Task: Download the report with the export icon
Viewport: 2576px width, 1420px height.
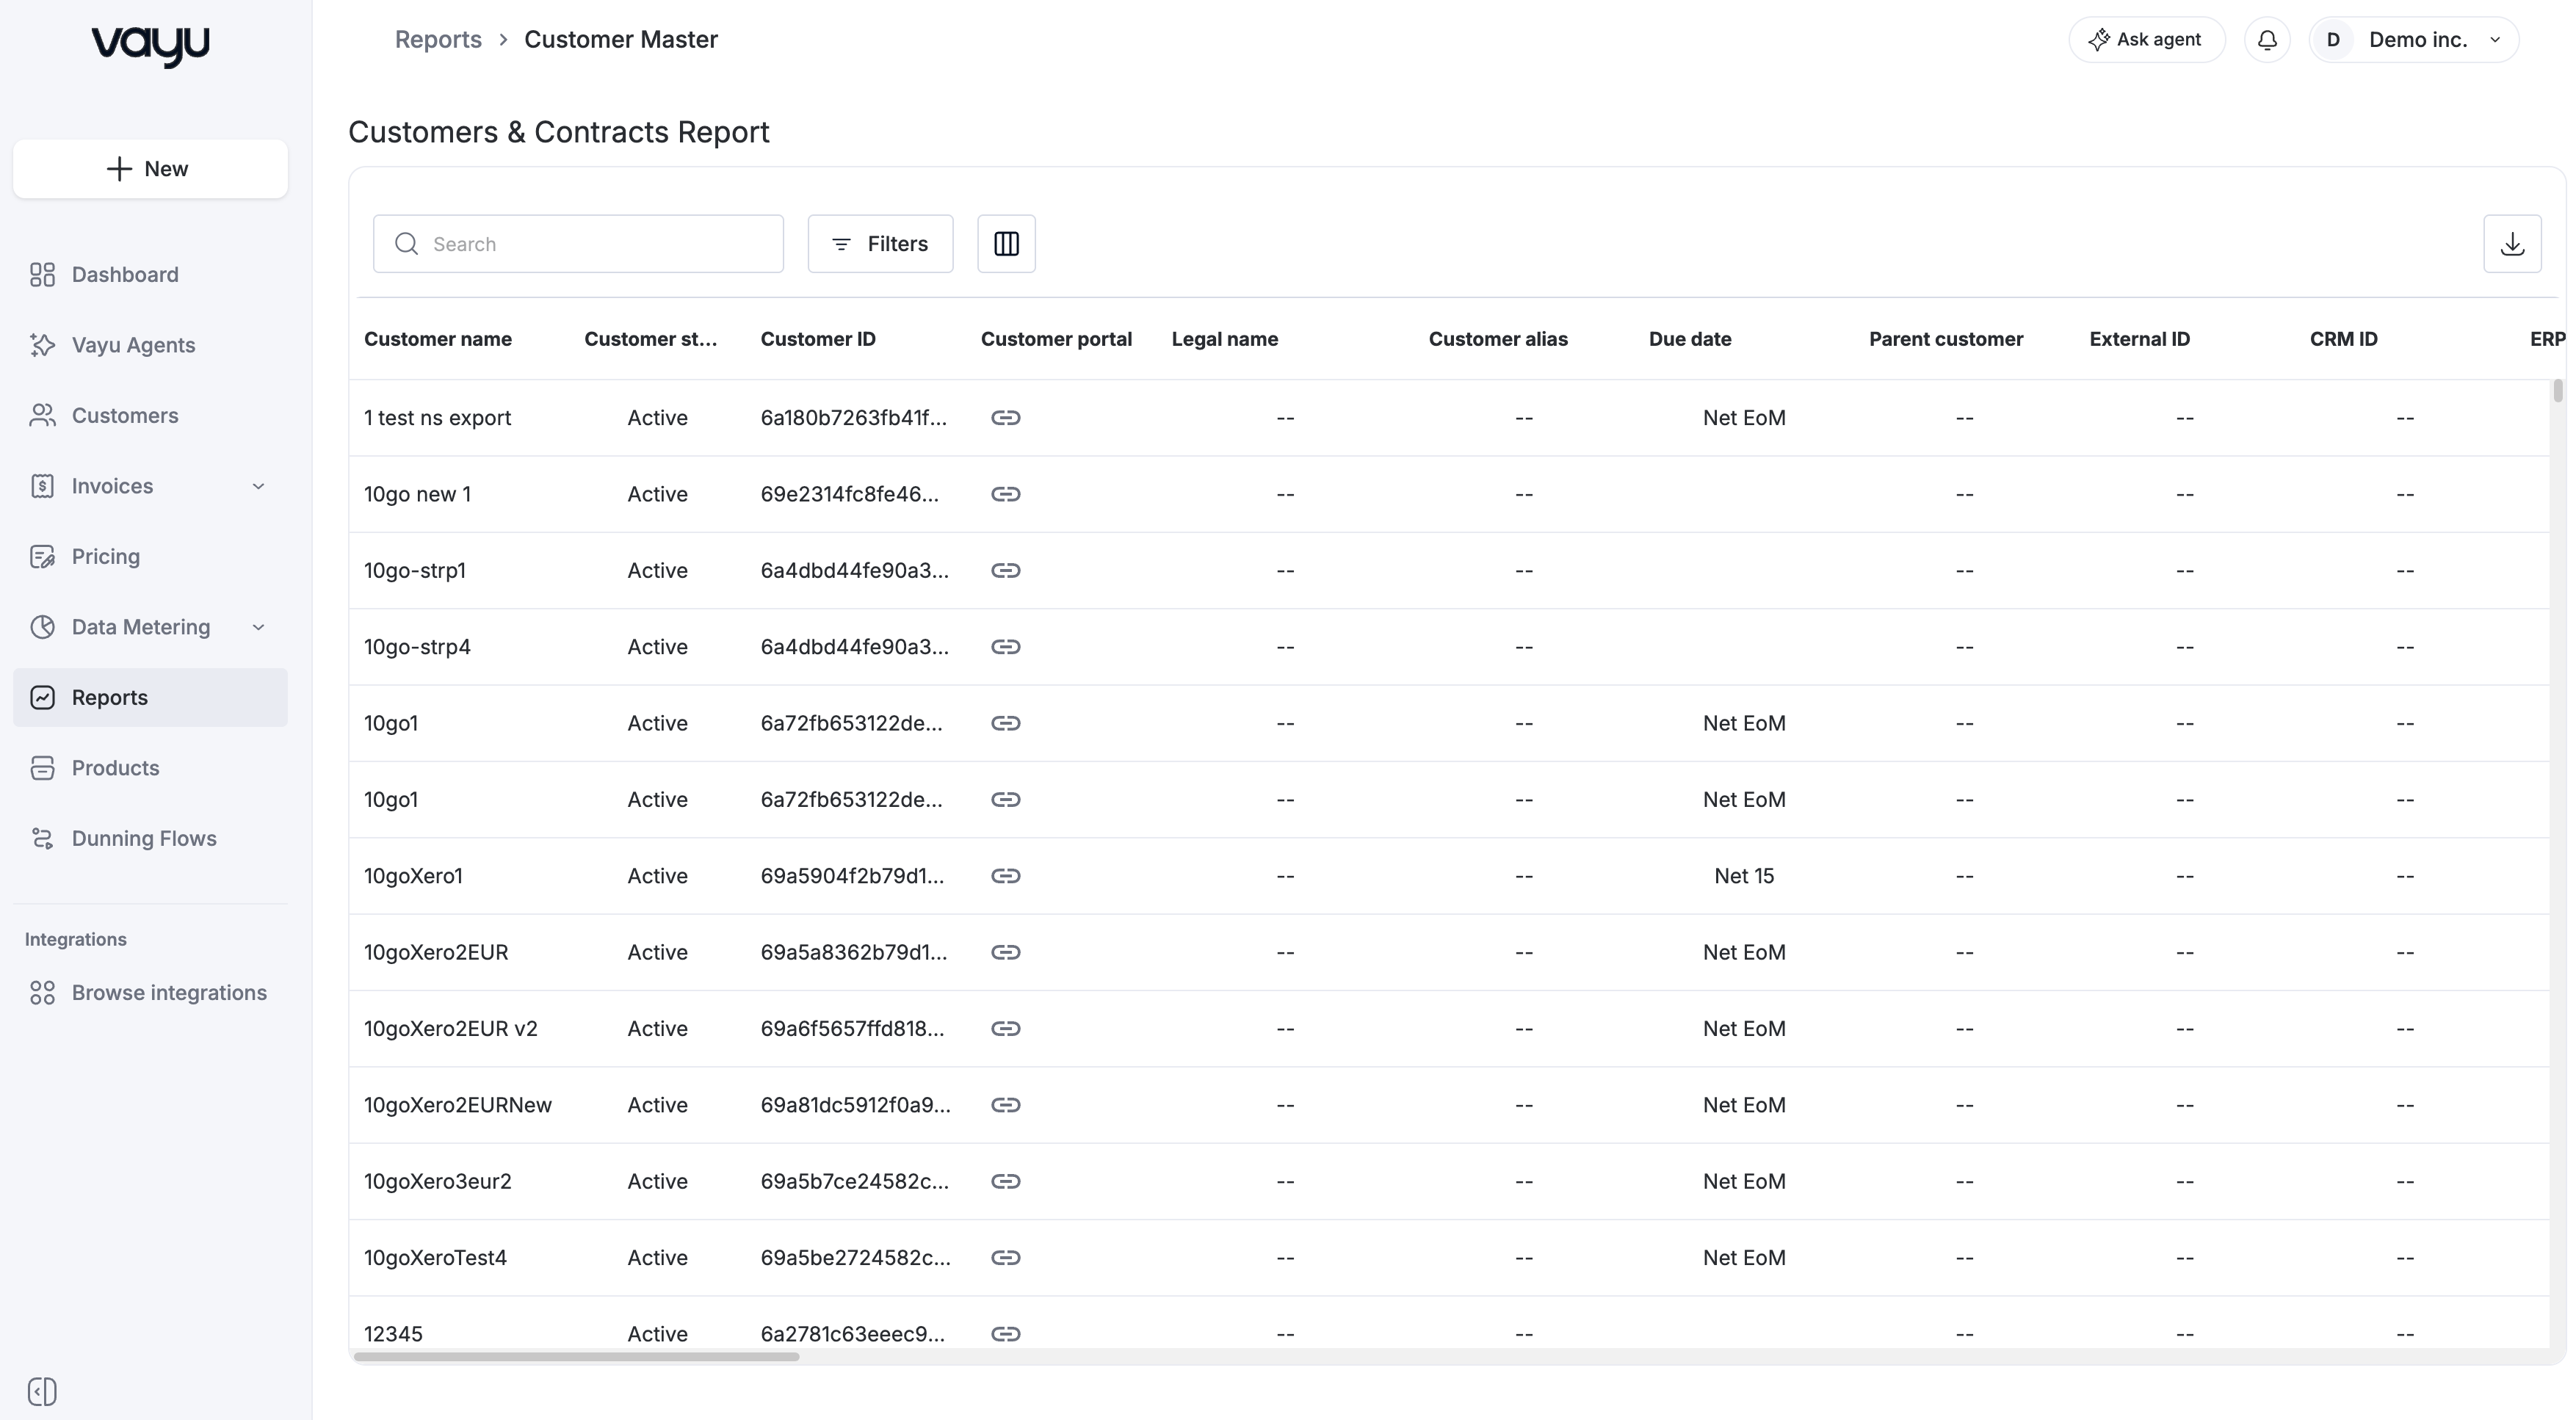Action: pos(2512,243)
